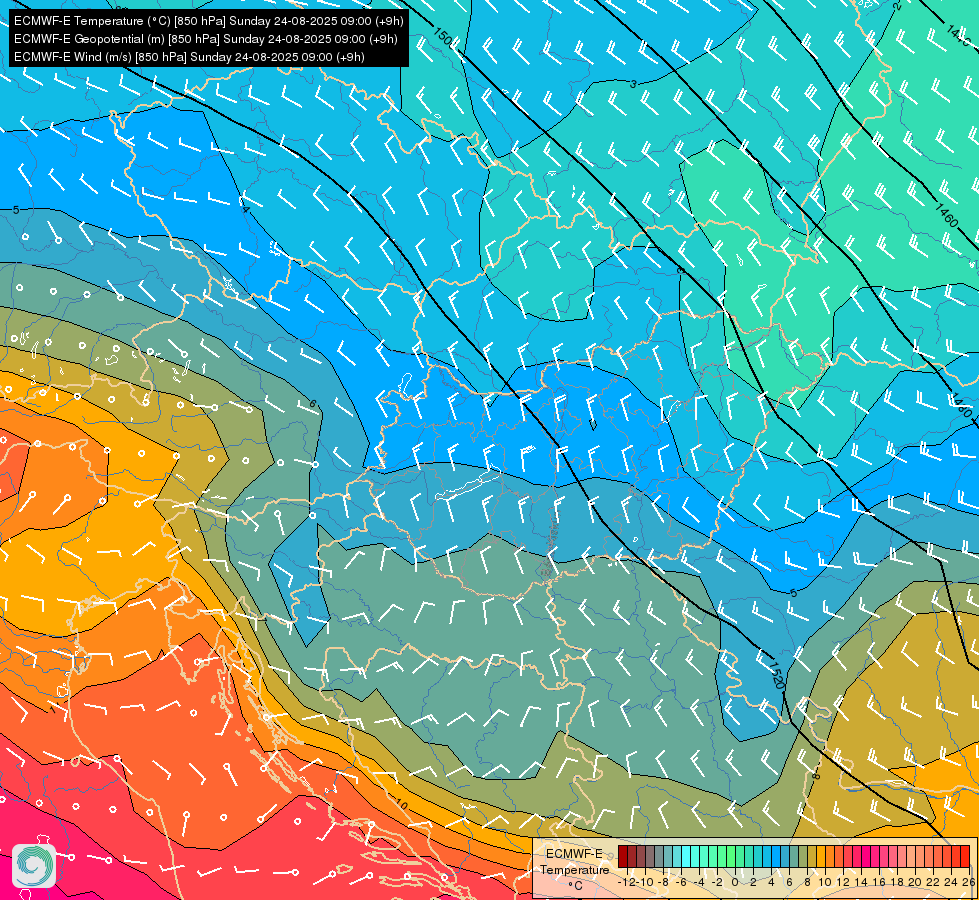Image resolution: width=979 pixels, height=900 pixels.
Task: Click the 12 tick label on the legend
Action: [844, 882]
